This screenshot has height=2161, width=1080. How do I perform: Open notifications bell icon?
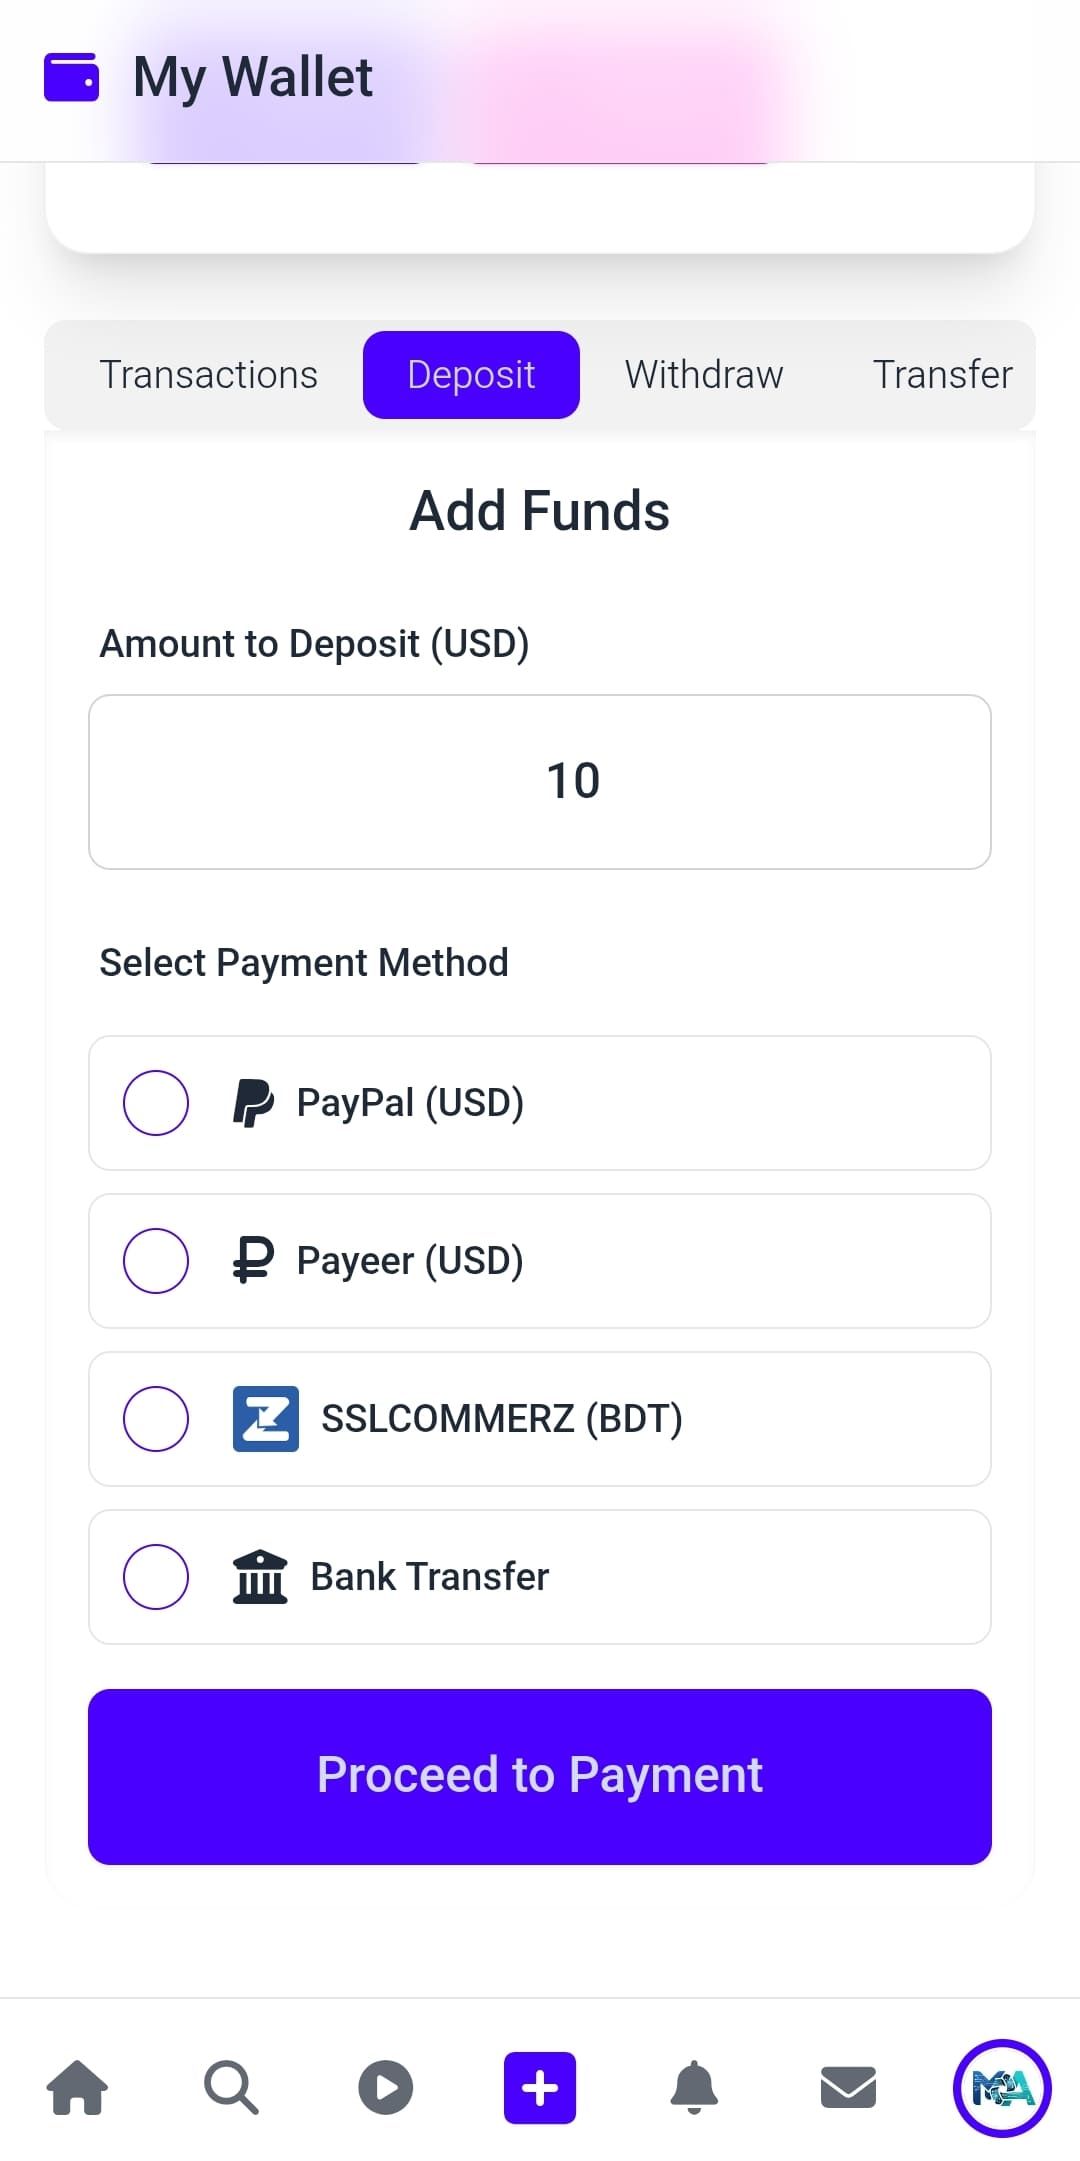coord(694,2087)
